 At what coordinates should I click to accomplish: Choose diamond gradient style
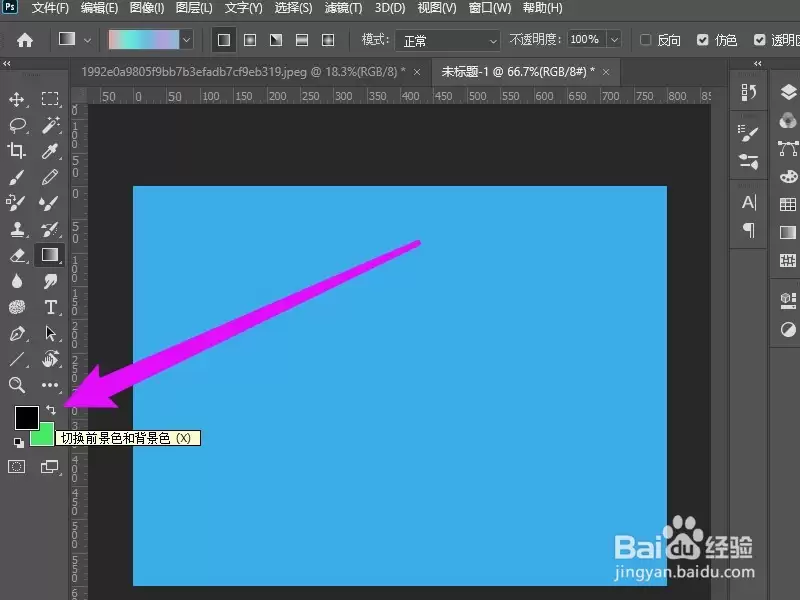[x=328, y=40]
